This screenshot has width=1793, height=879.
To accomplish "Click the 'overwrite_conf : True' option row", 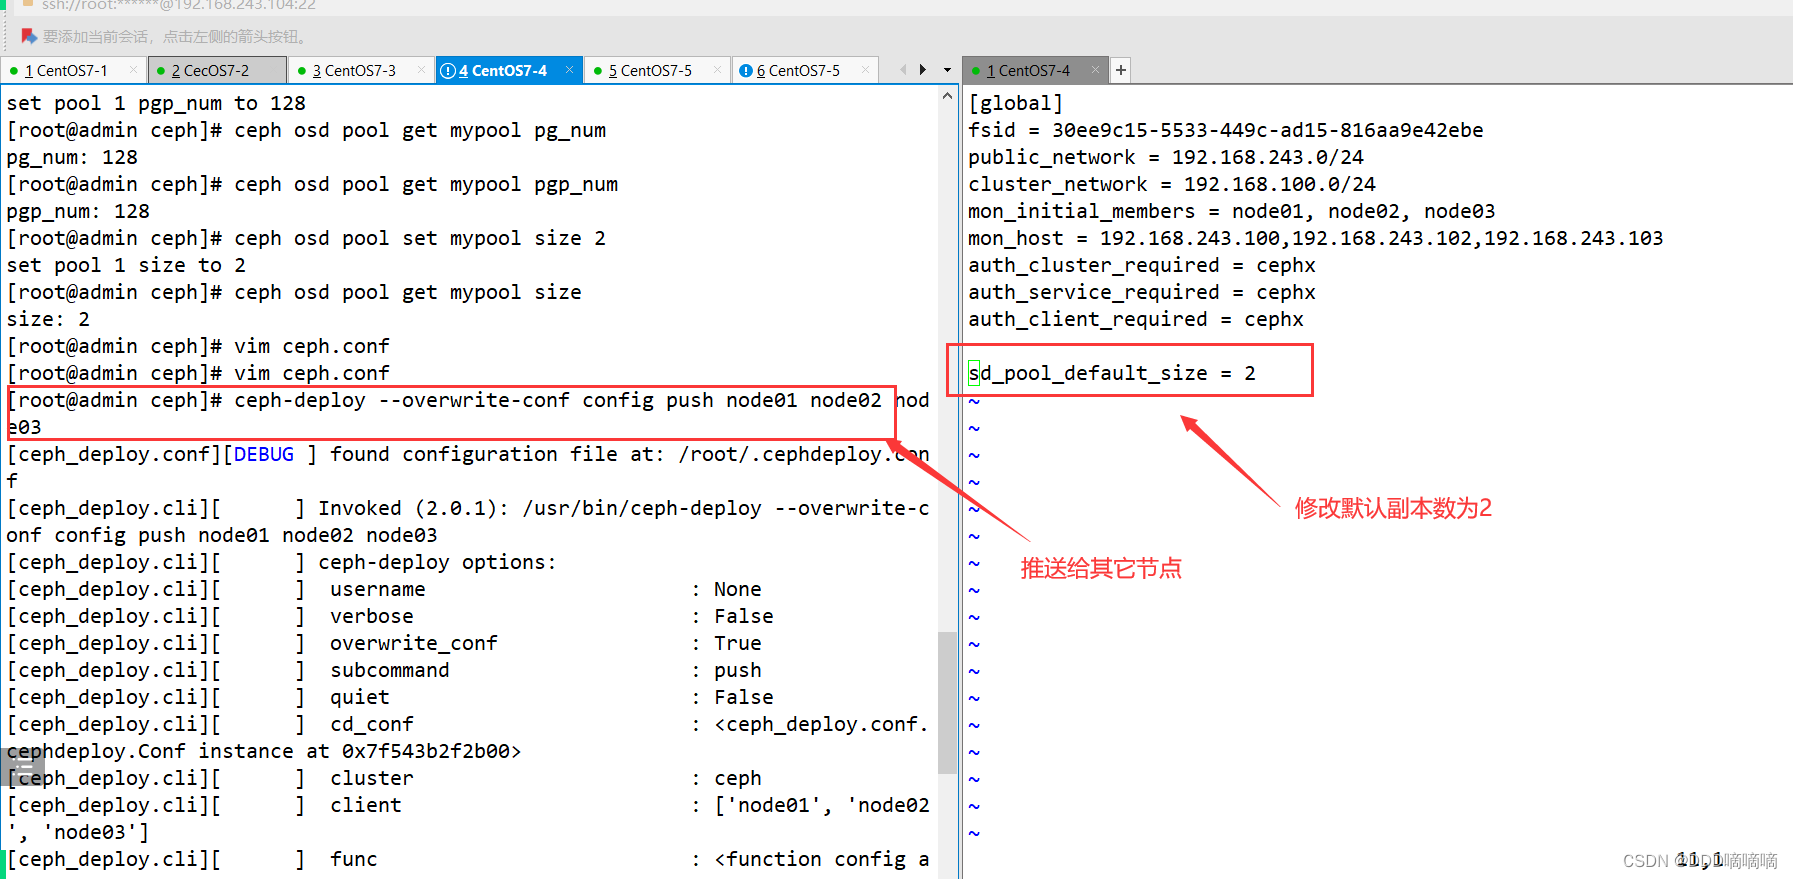I will (384, 643).
